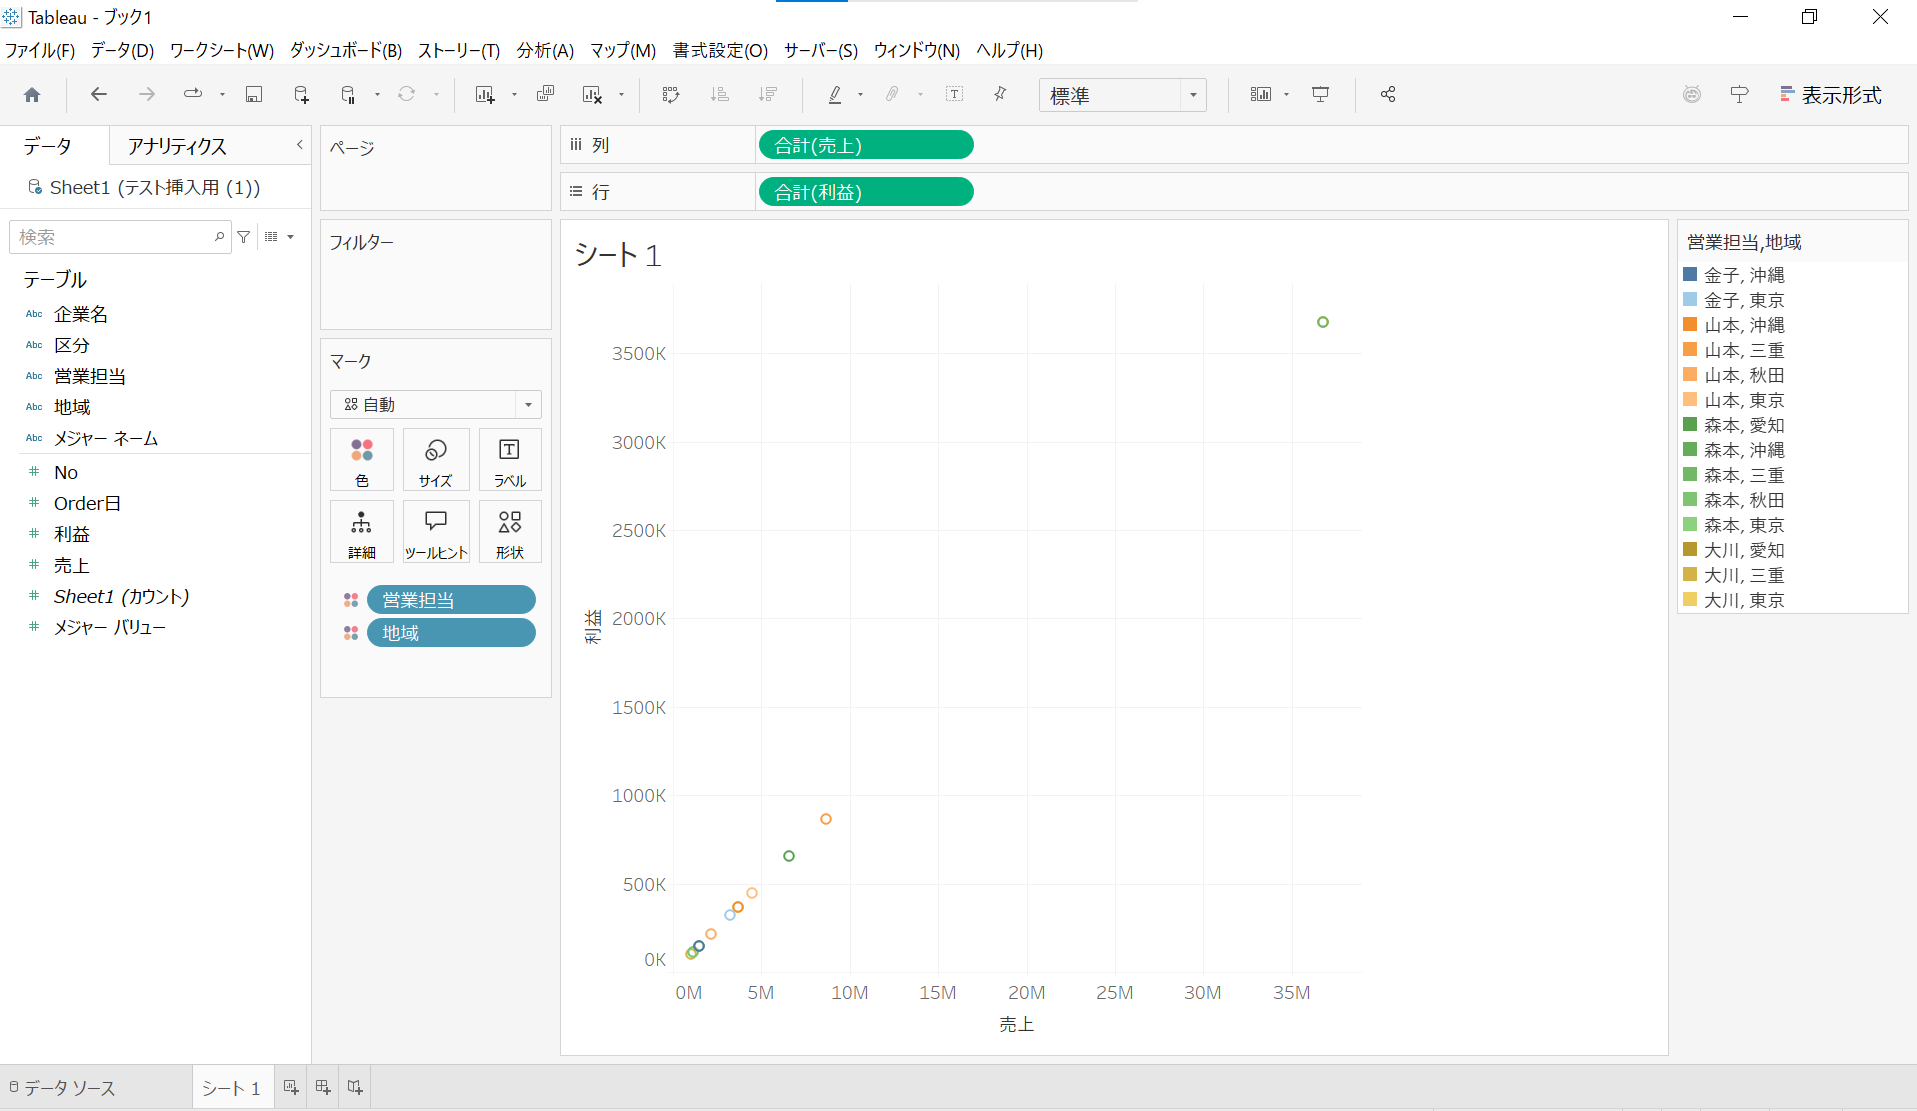This screenshot has height=1111, width=1917.
Task: Toggle the filter icon beside search field
Action: tap(244, 237)
